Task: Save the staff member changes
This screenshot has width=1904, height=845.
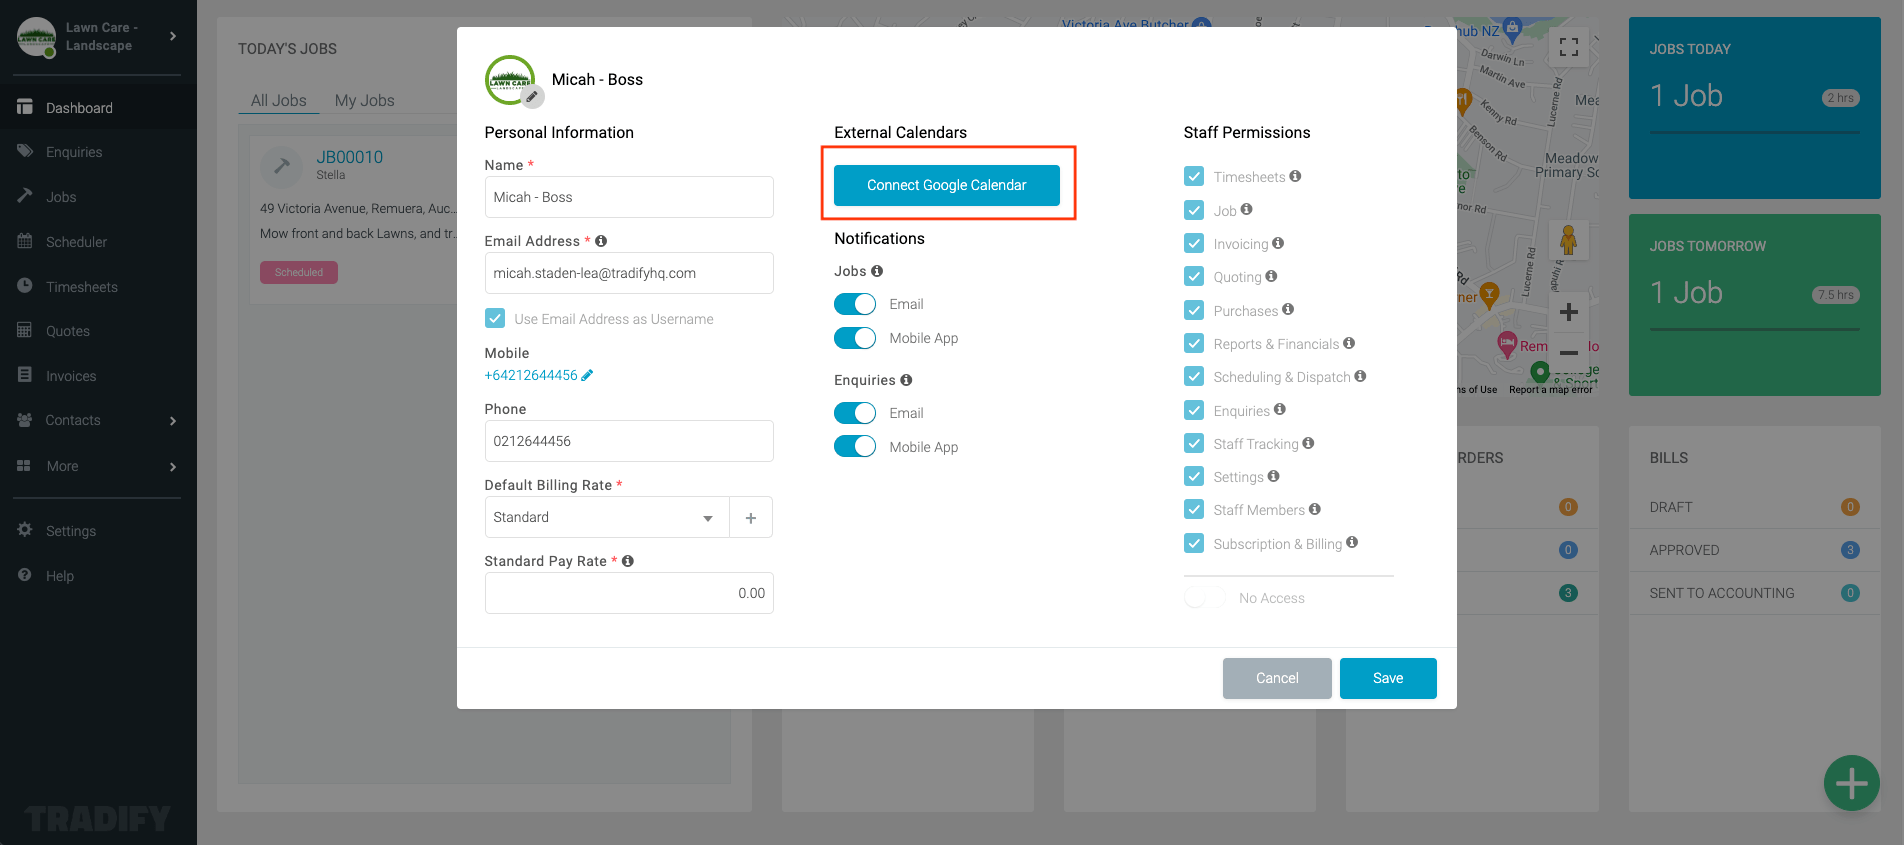Action: 1388,678
